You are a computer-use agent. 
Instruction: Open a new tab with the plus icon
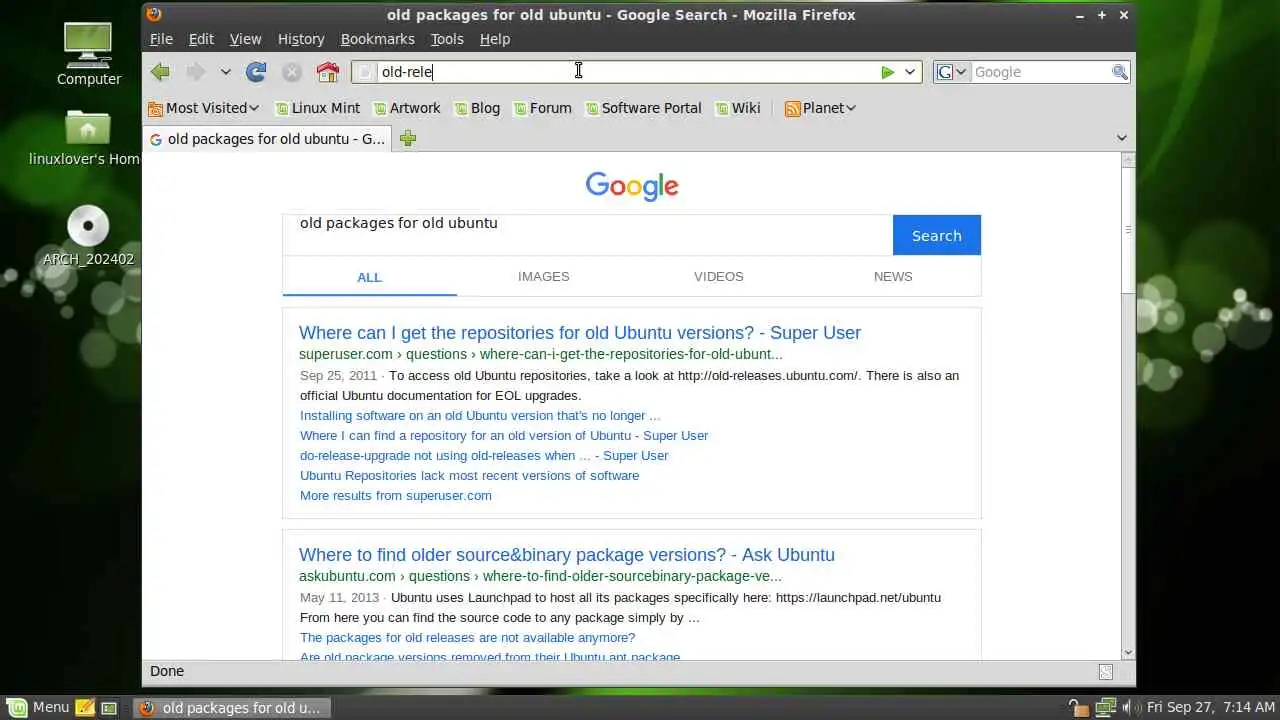[407, 139]
